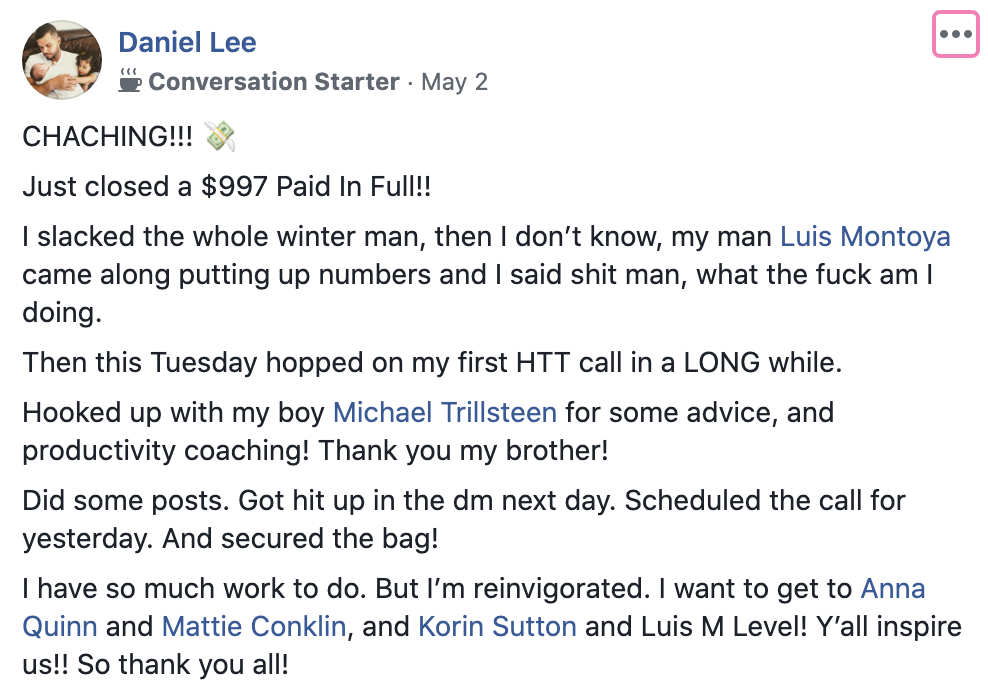Go to Korin Sutton's tagged profile
This screenshot has height=694, width=988.
click(497, 627)
